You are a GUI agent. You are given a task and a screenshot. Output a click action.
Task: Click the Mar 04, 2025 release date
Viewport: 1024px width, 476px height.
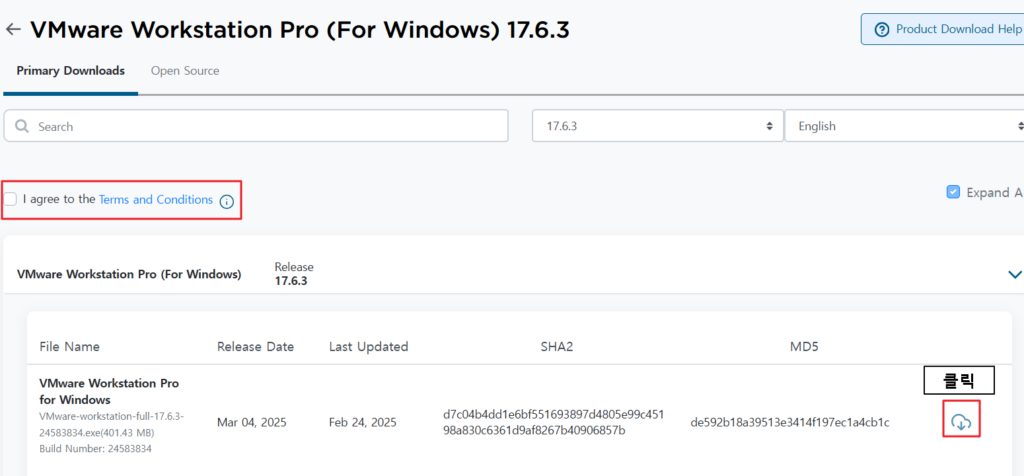click(252, 422)
